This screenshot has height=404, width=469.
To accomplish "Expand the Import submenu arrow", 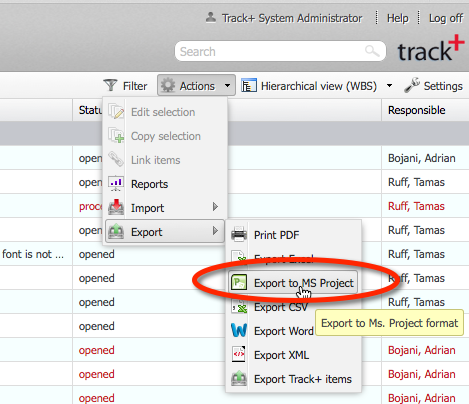I will click(215, 207).
